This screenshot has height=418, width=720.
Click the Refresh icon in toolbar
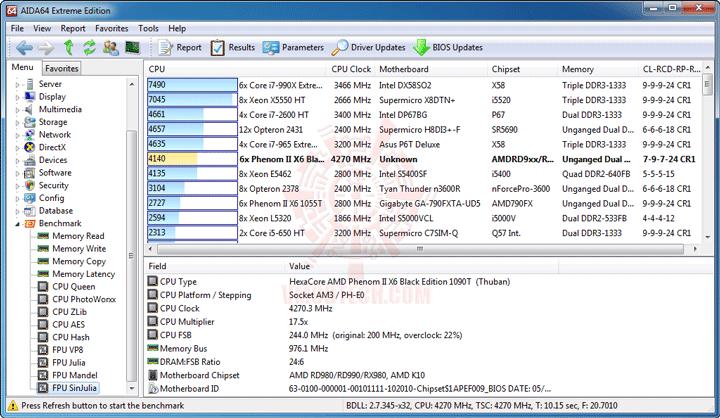click(x=89, y=47)
